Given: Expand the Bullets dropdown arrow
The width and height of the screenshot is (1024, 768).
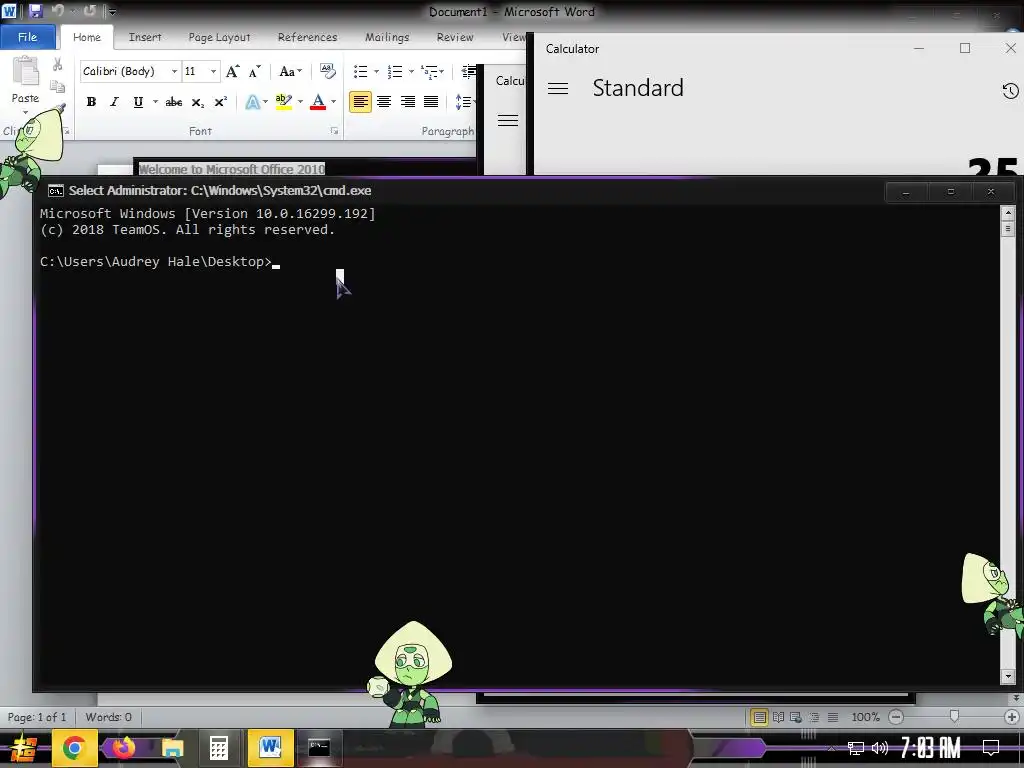Looking at the screenshot, I should click(376, 71).
